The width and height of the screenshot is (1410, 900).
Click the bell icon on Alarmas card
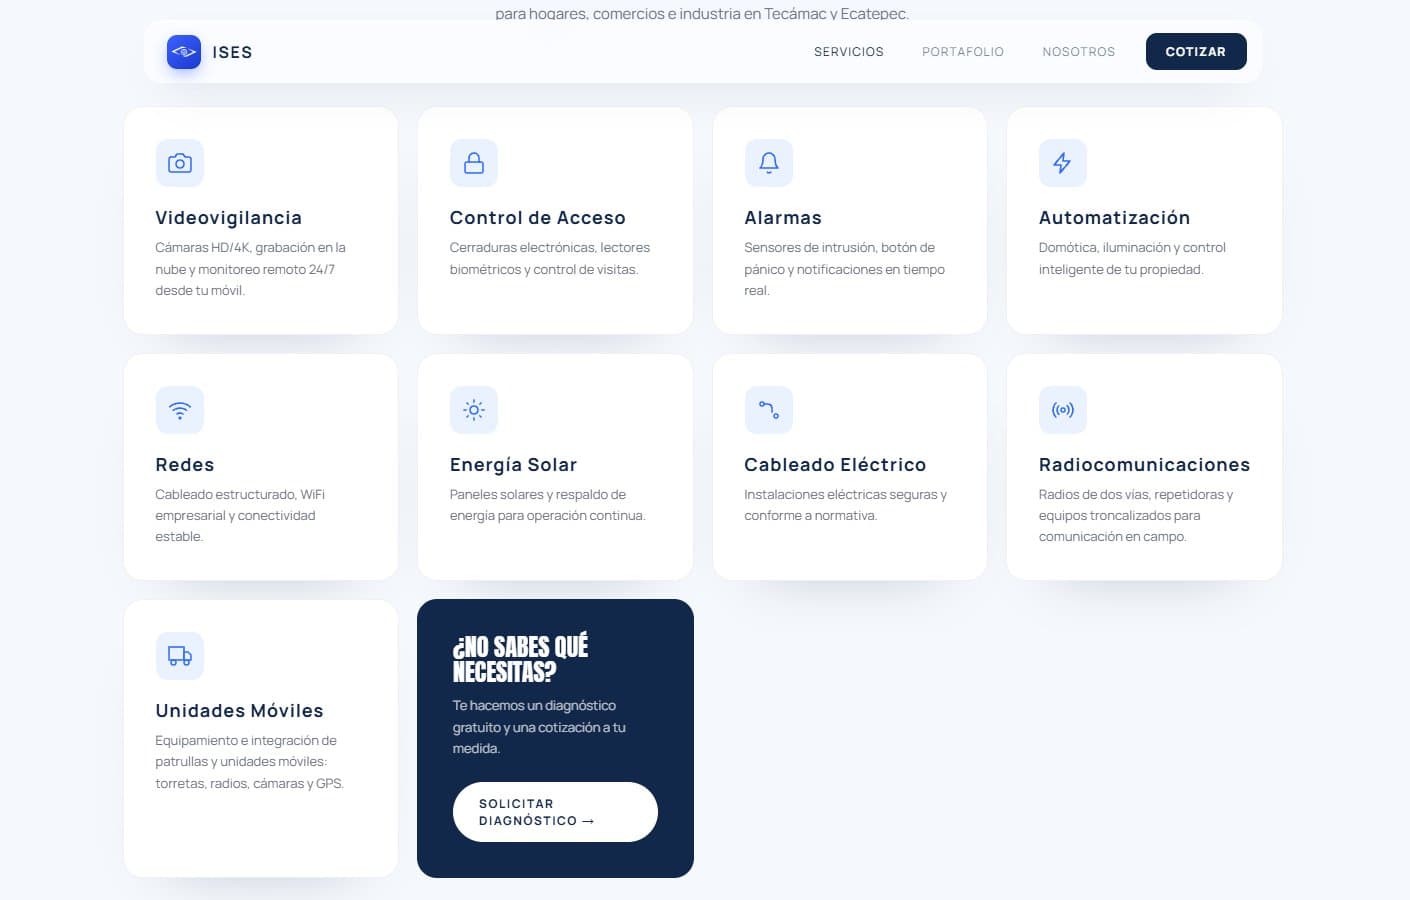pos(769,163)
